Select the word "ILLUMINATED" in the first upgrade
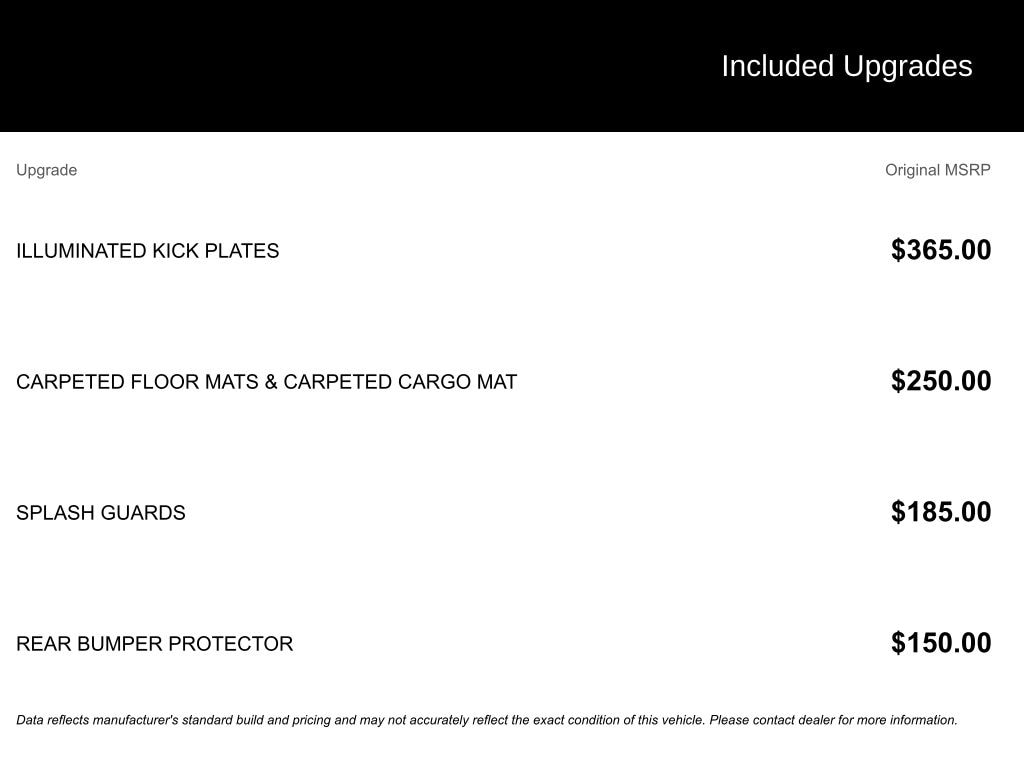This screenshot has width=1024, height=768. [81, 251]
